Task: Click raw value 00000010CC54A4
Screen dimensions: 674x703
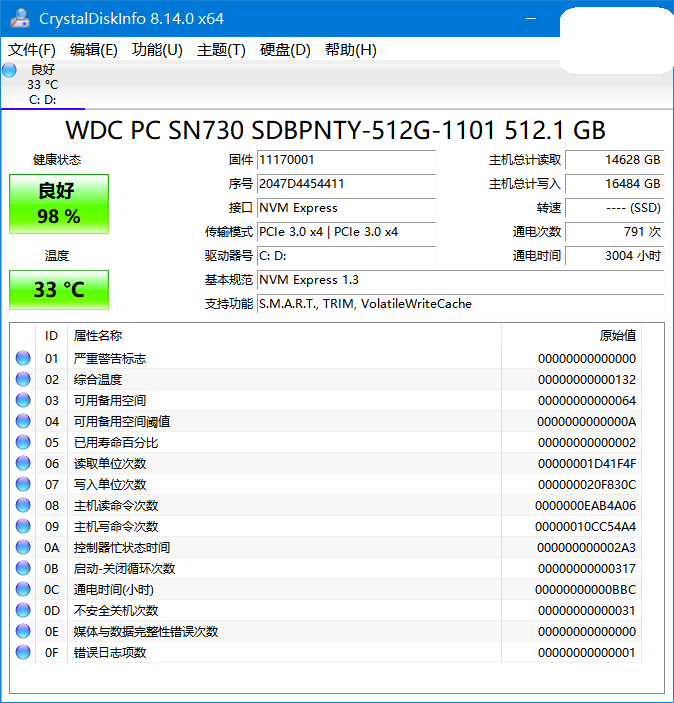Action: click(x=586, y=527)
